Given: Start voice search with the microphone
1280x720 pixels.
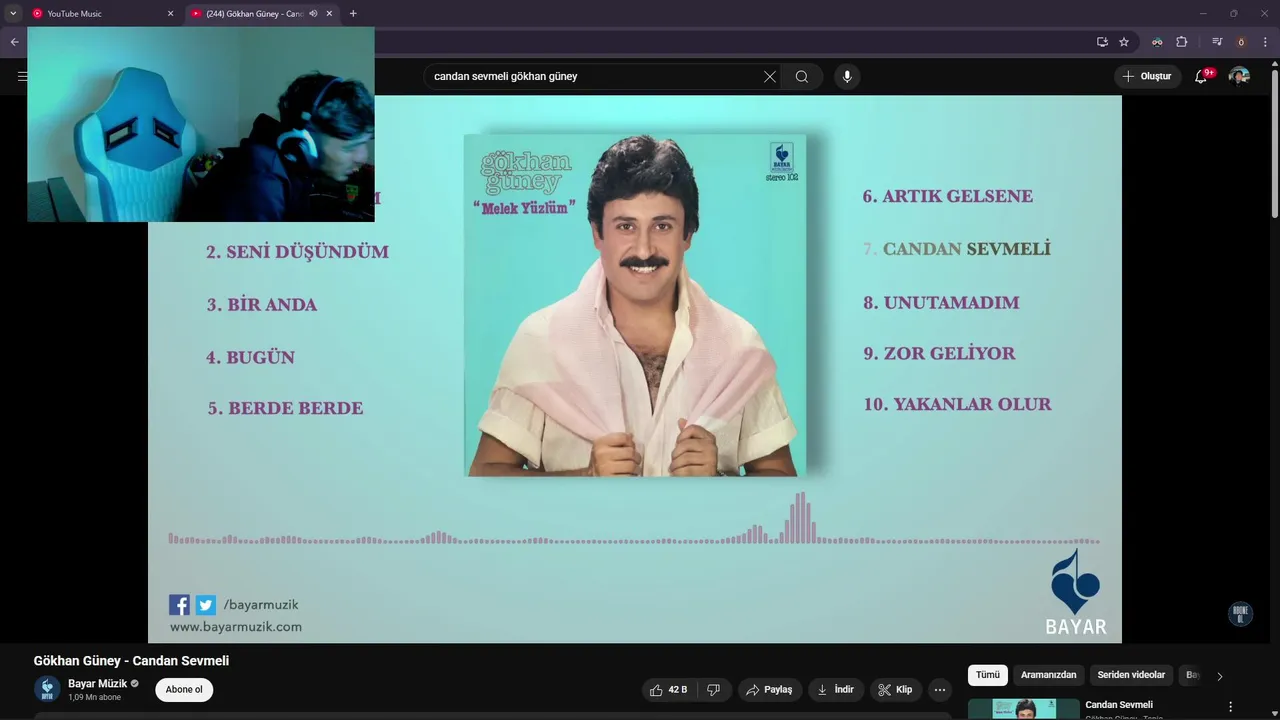Looking at the screenshot, I should [847, 76].
